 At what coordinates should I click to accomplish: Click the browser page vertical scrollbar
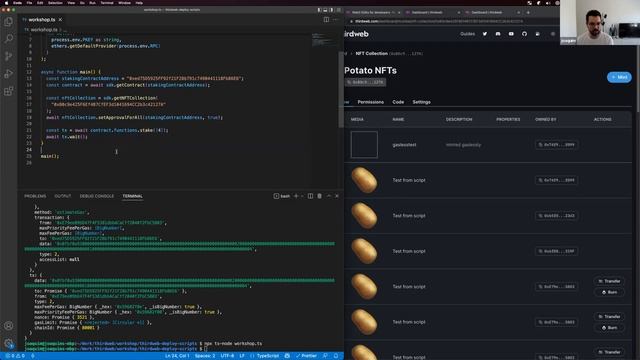[637, 78]
